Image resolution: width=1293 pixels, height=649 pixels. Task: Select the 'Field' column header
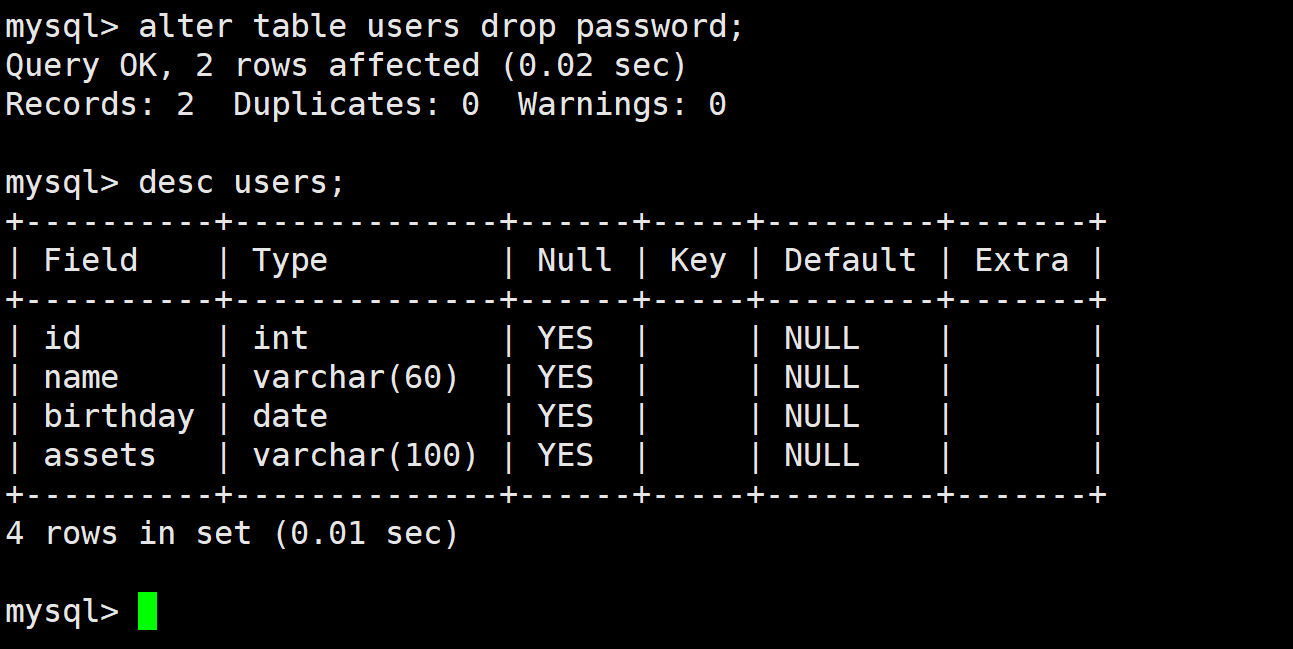(x=90, y=261)
